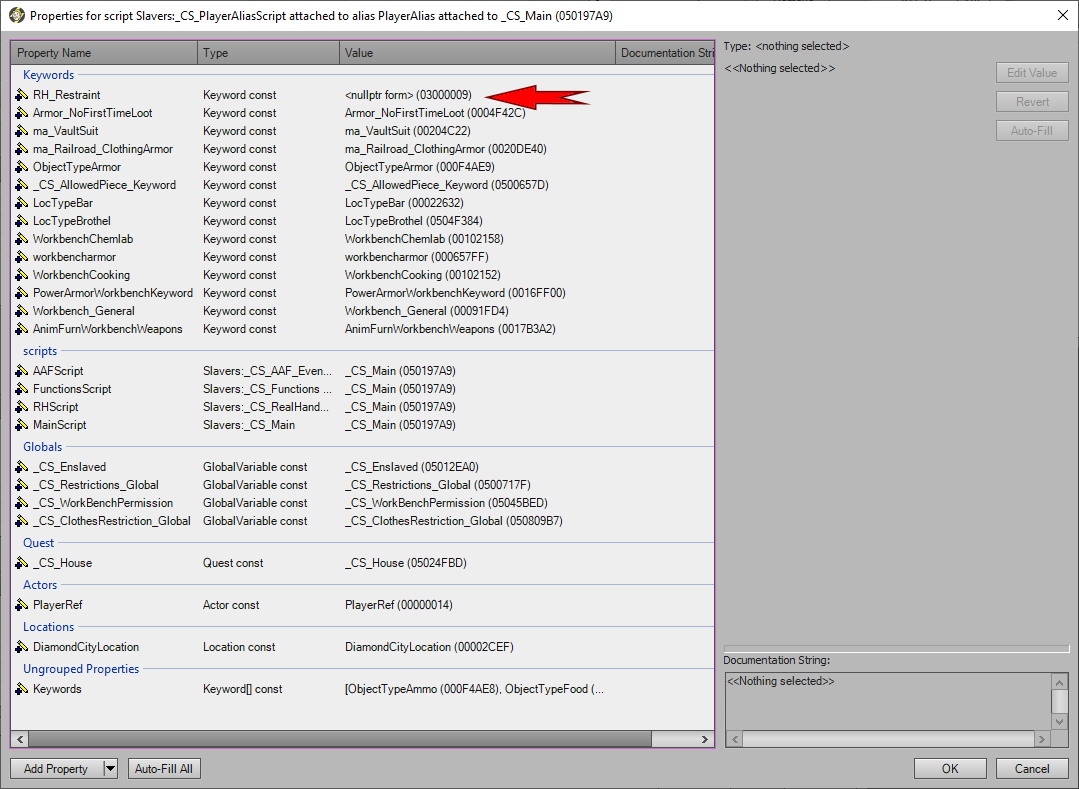Cancel the properties dialog

pyautogui.click(x=1032, y=768)
